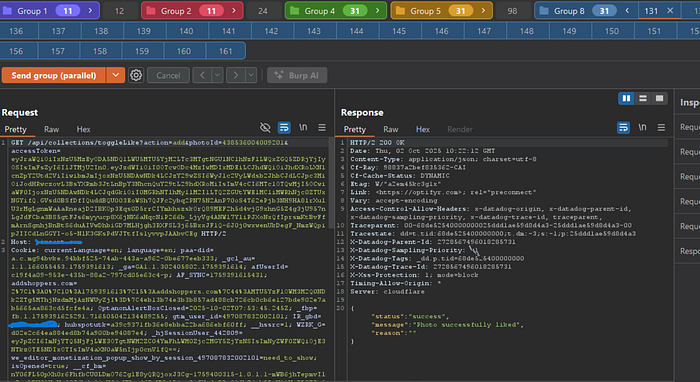700x382 pixels.
Task: Open Response Hex view tab
Action: click(423, 129)
